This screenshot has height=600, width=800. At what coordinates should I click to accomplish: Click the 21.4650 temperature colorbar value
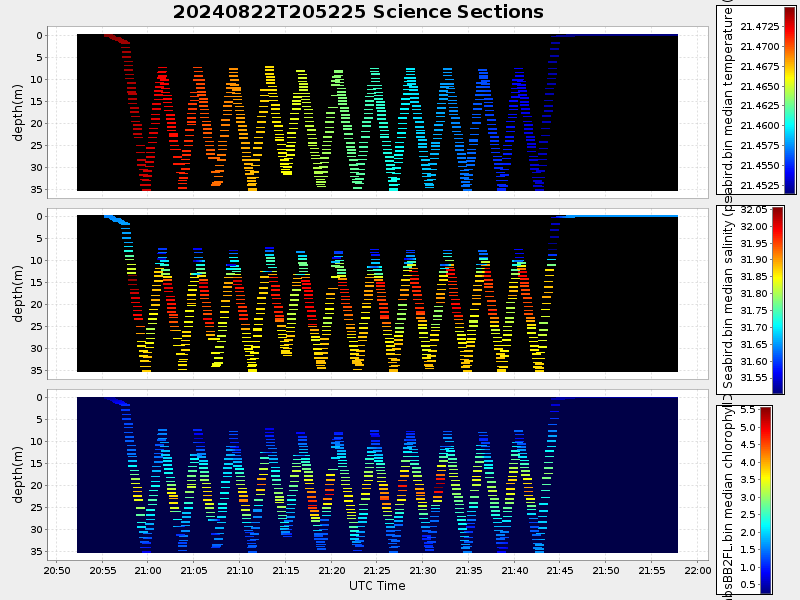coord(760,86)
